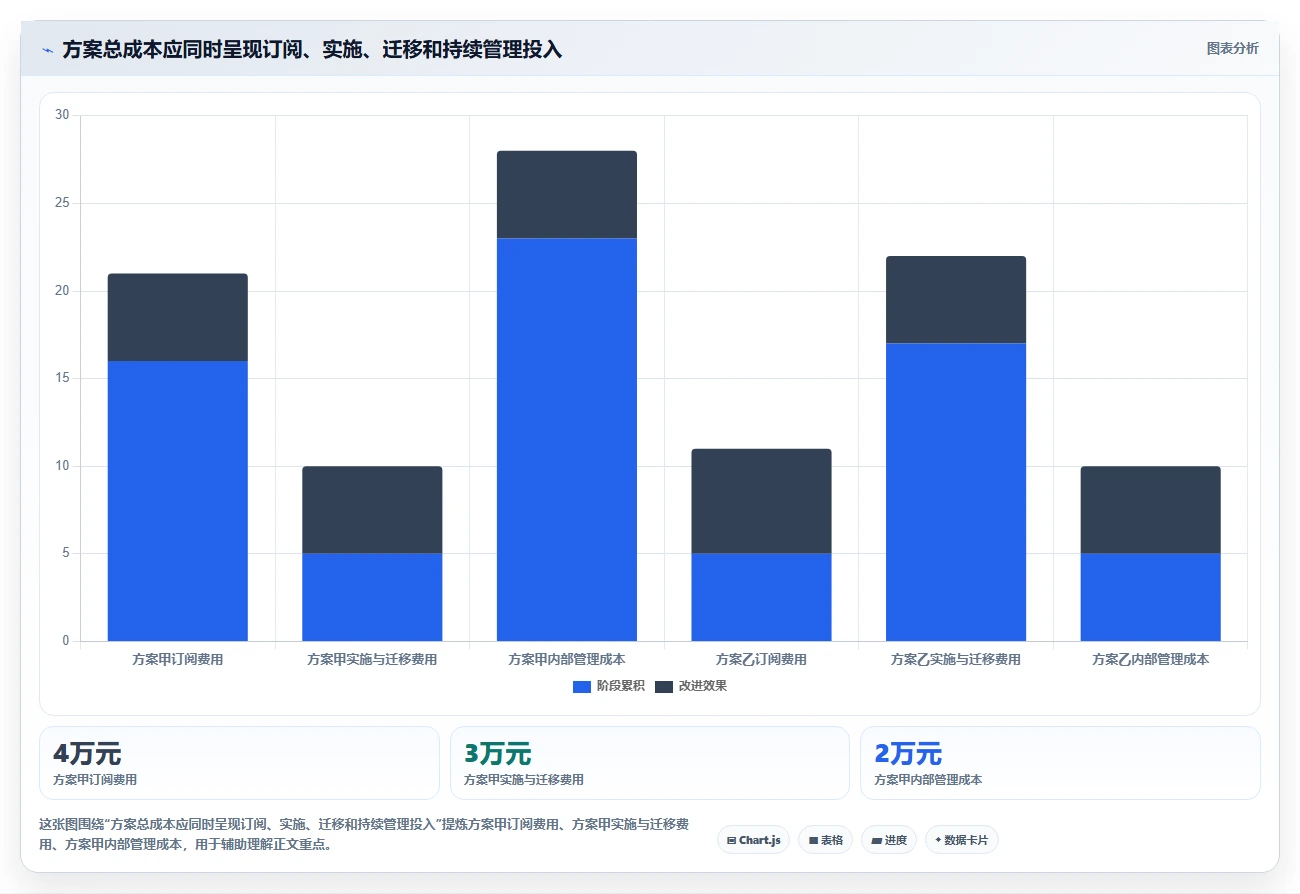1300x894 pixels.
Task: Click the x-axis label 方案乙订阅费用
Action: tap(761, 660)
